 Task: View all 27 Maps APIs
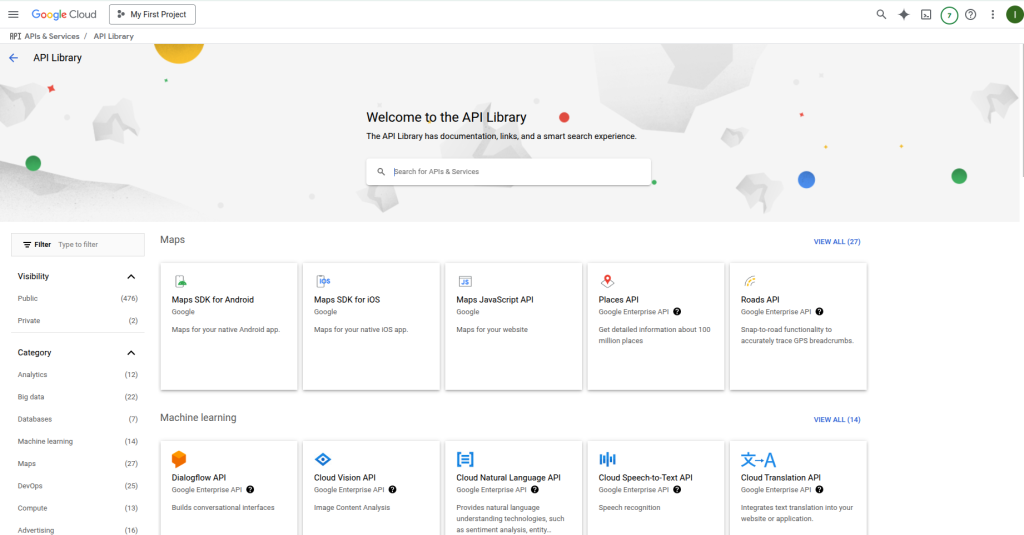[836, 242]
